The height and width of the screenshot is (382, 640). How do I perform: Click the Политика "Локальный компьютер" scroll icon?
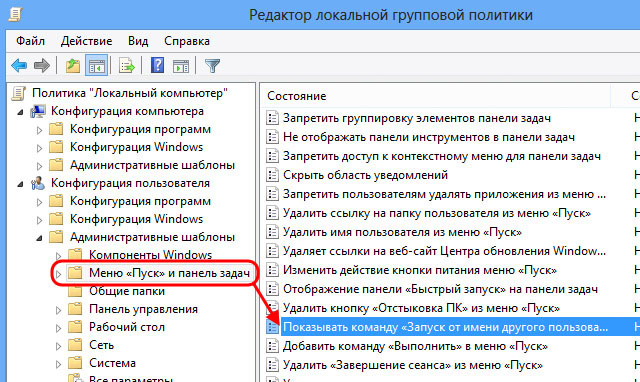(18, 93)
